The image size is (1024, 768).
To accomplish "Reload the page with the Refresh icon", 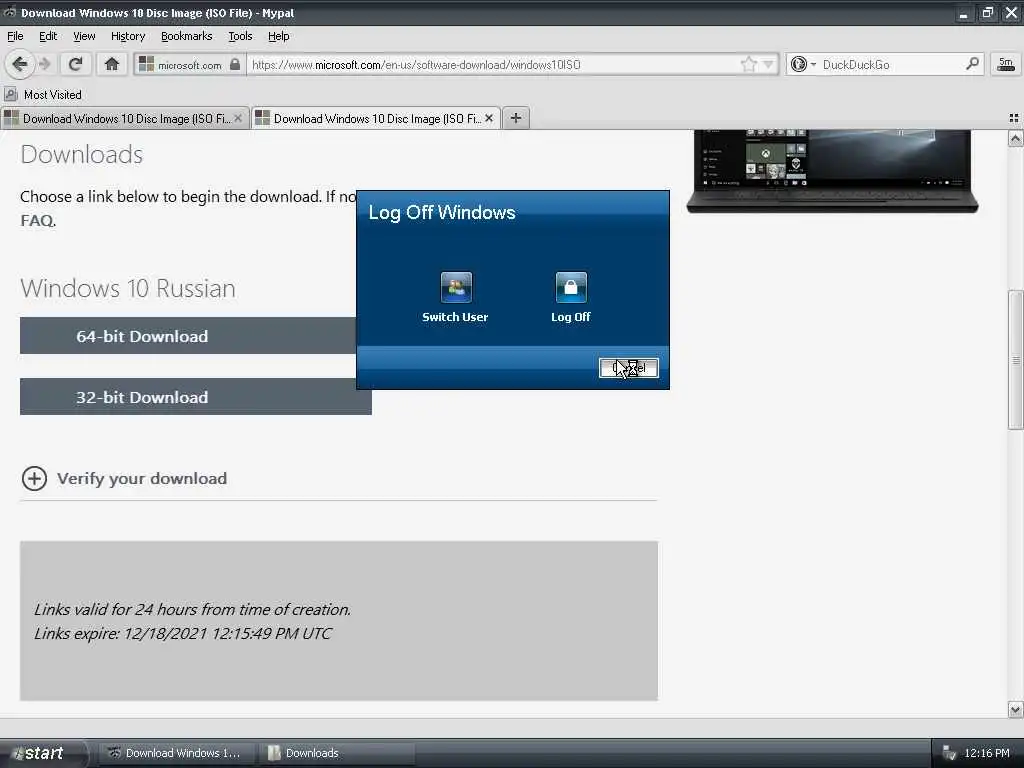I will click(75, 64).
